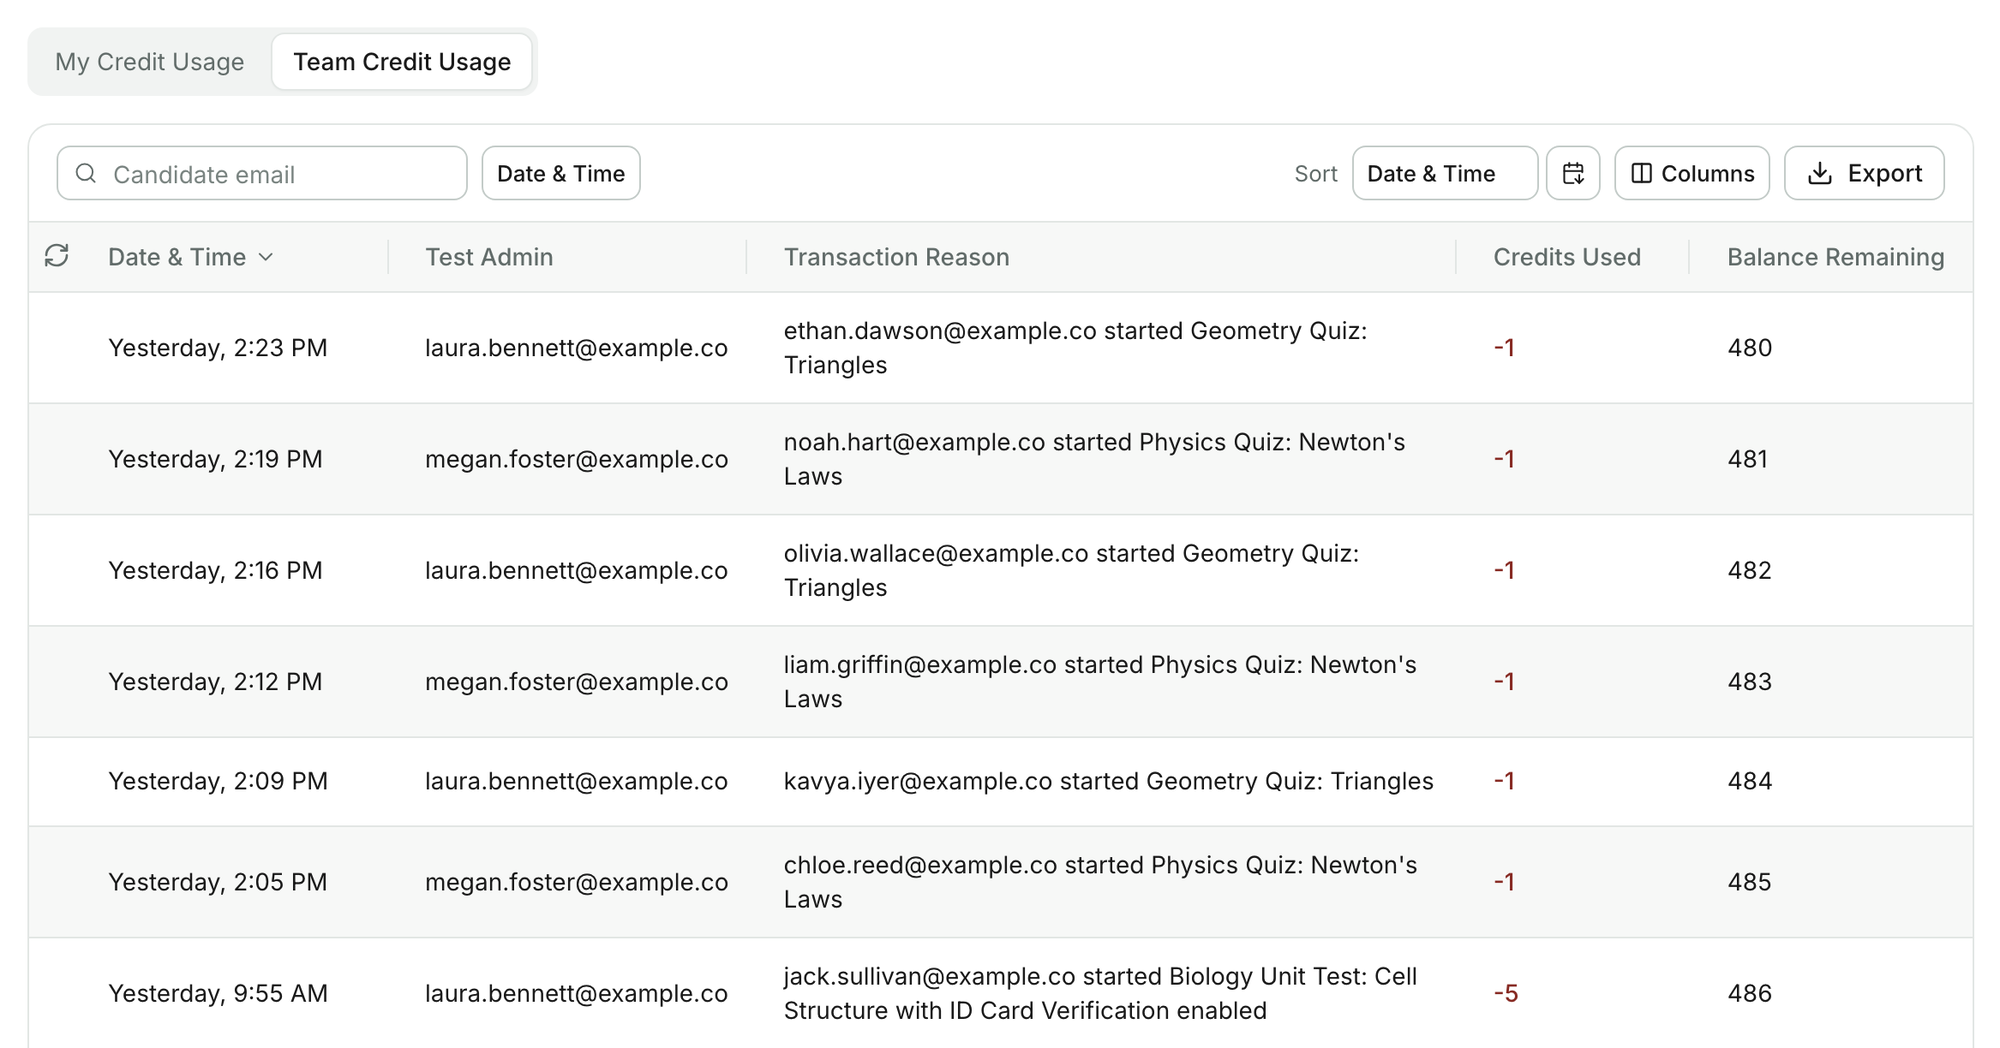Click the -5 credits used value

[x=1506, y=993]
